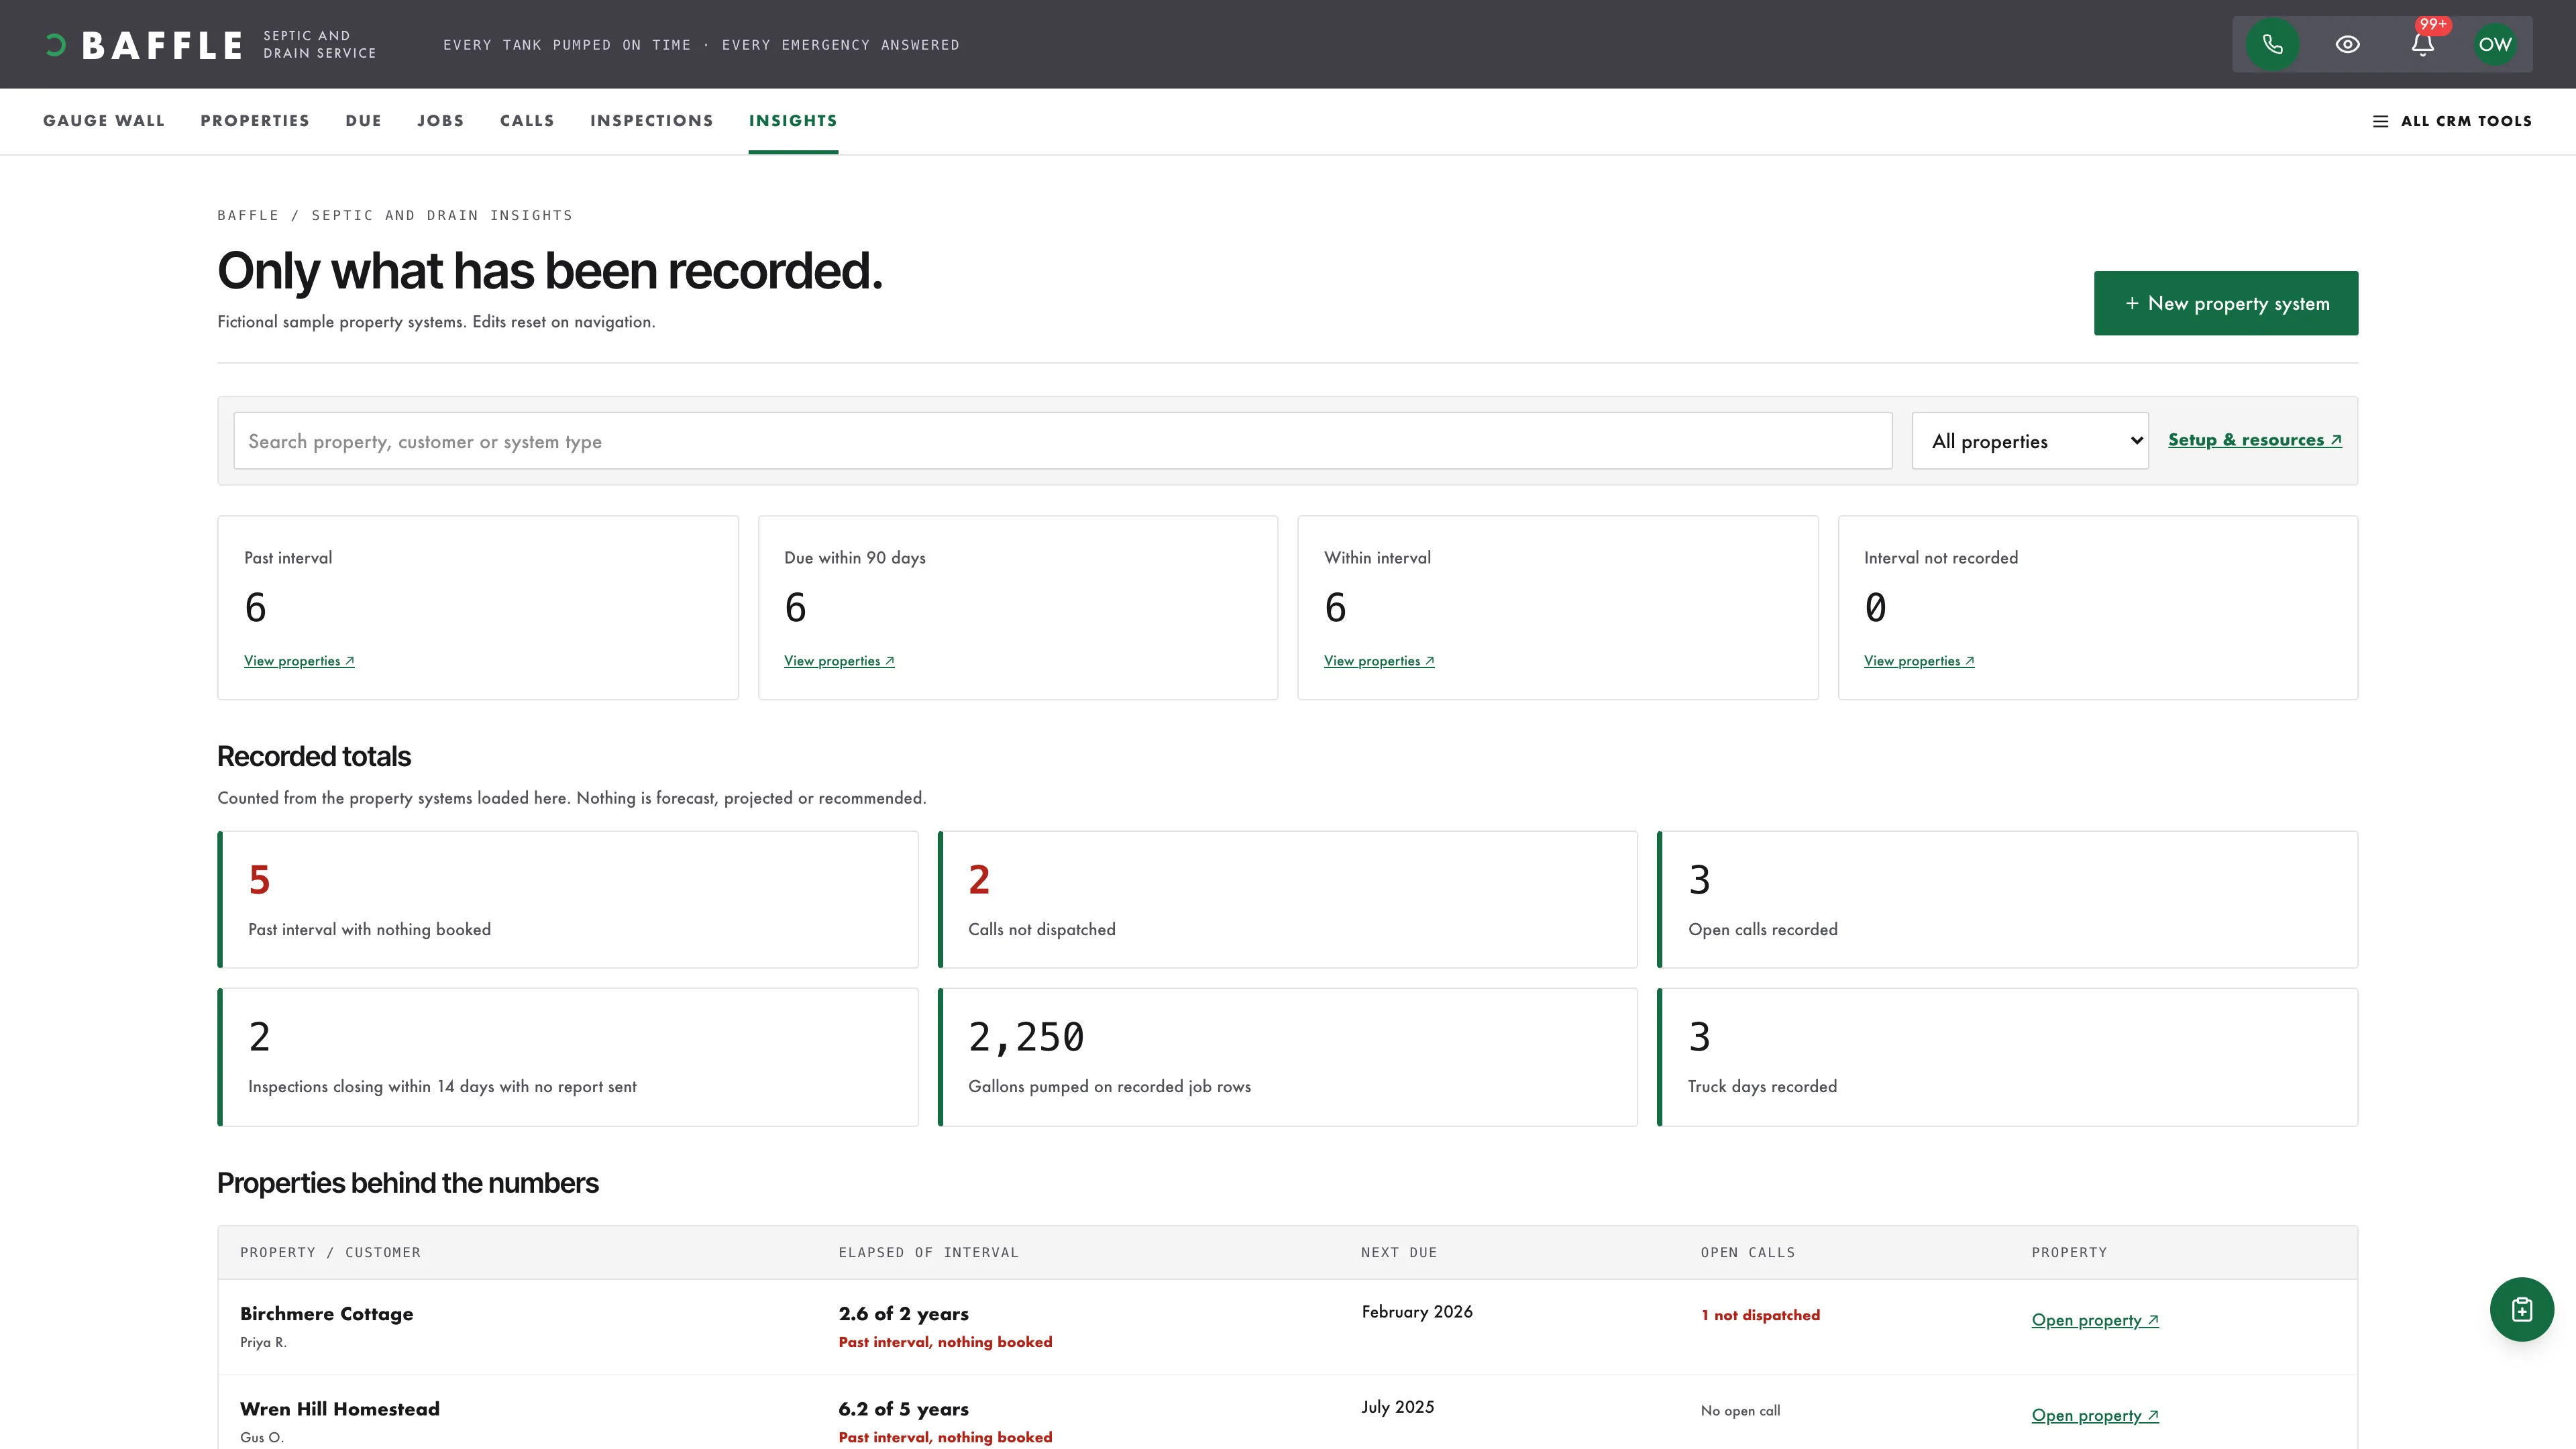Click the green phone call icon
The width and height of the screenshot is (2576, 1449).
pyautogui.click(x=2272, y=44)
